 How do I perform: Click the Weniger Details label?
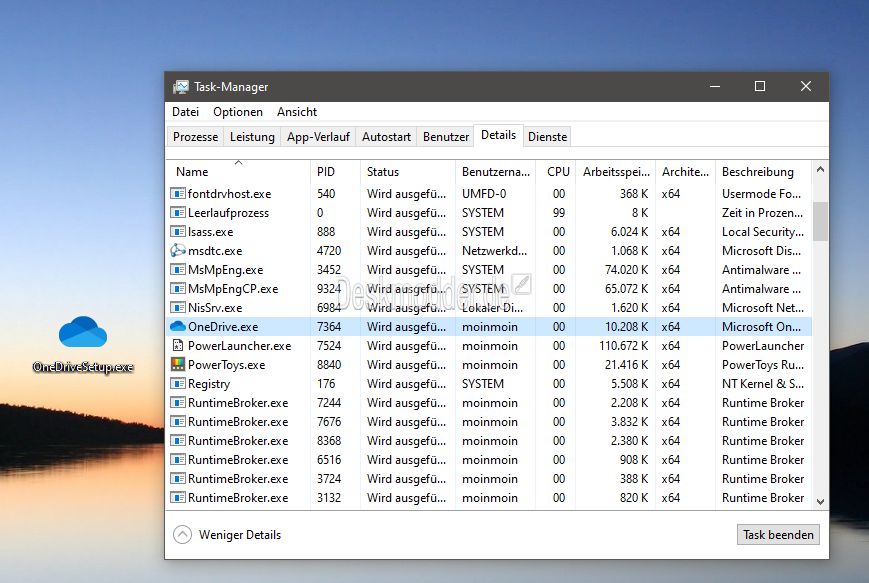tap(240, 535)
